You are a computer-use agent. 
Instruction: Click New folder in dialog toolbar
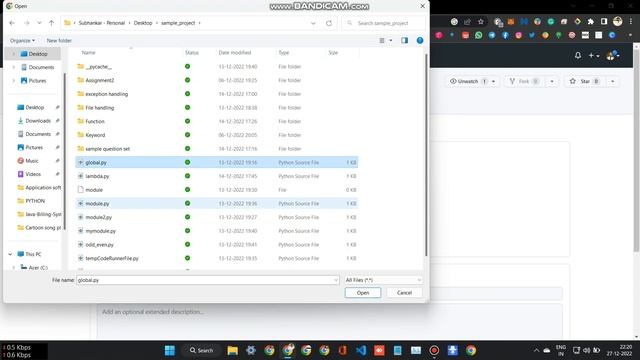(59, 40)
